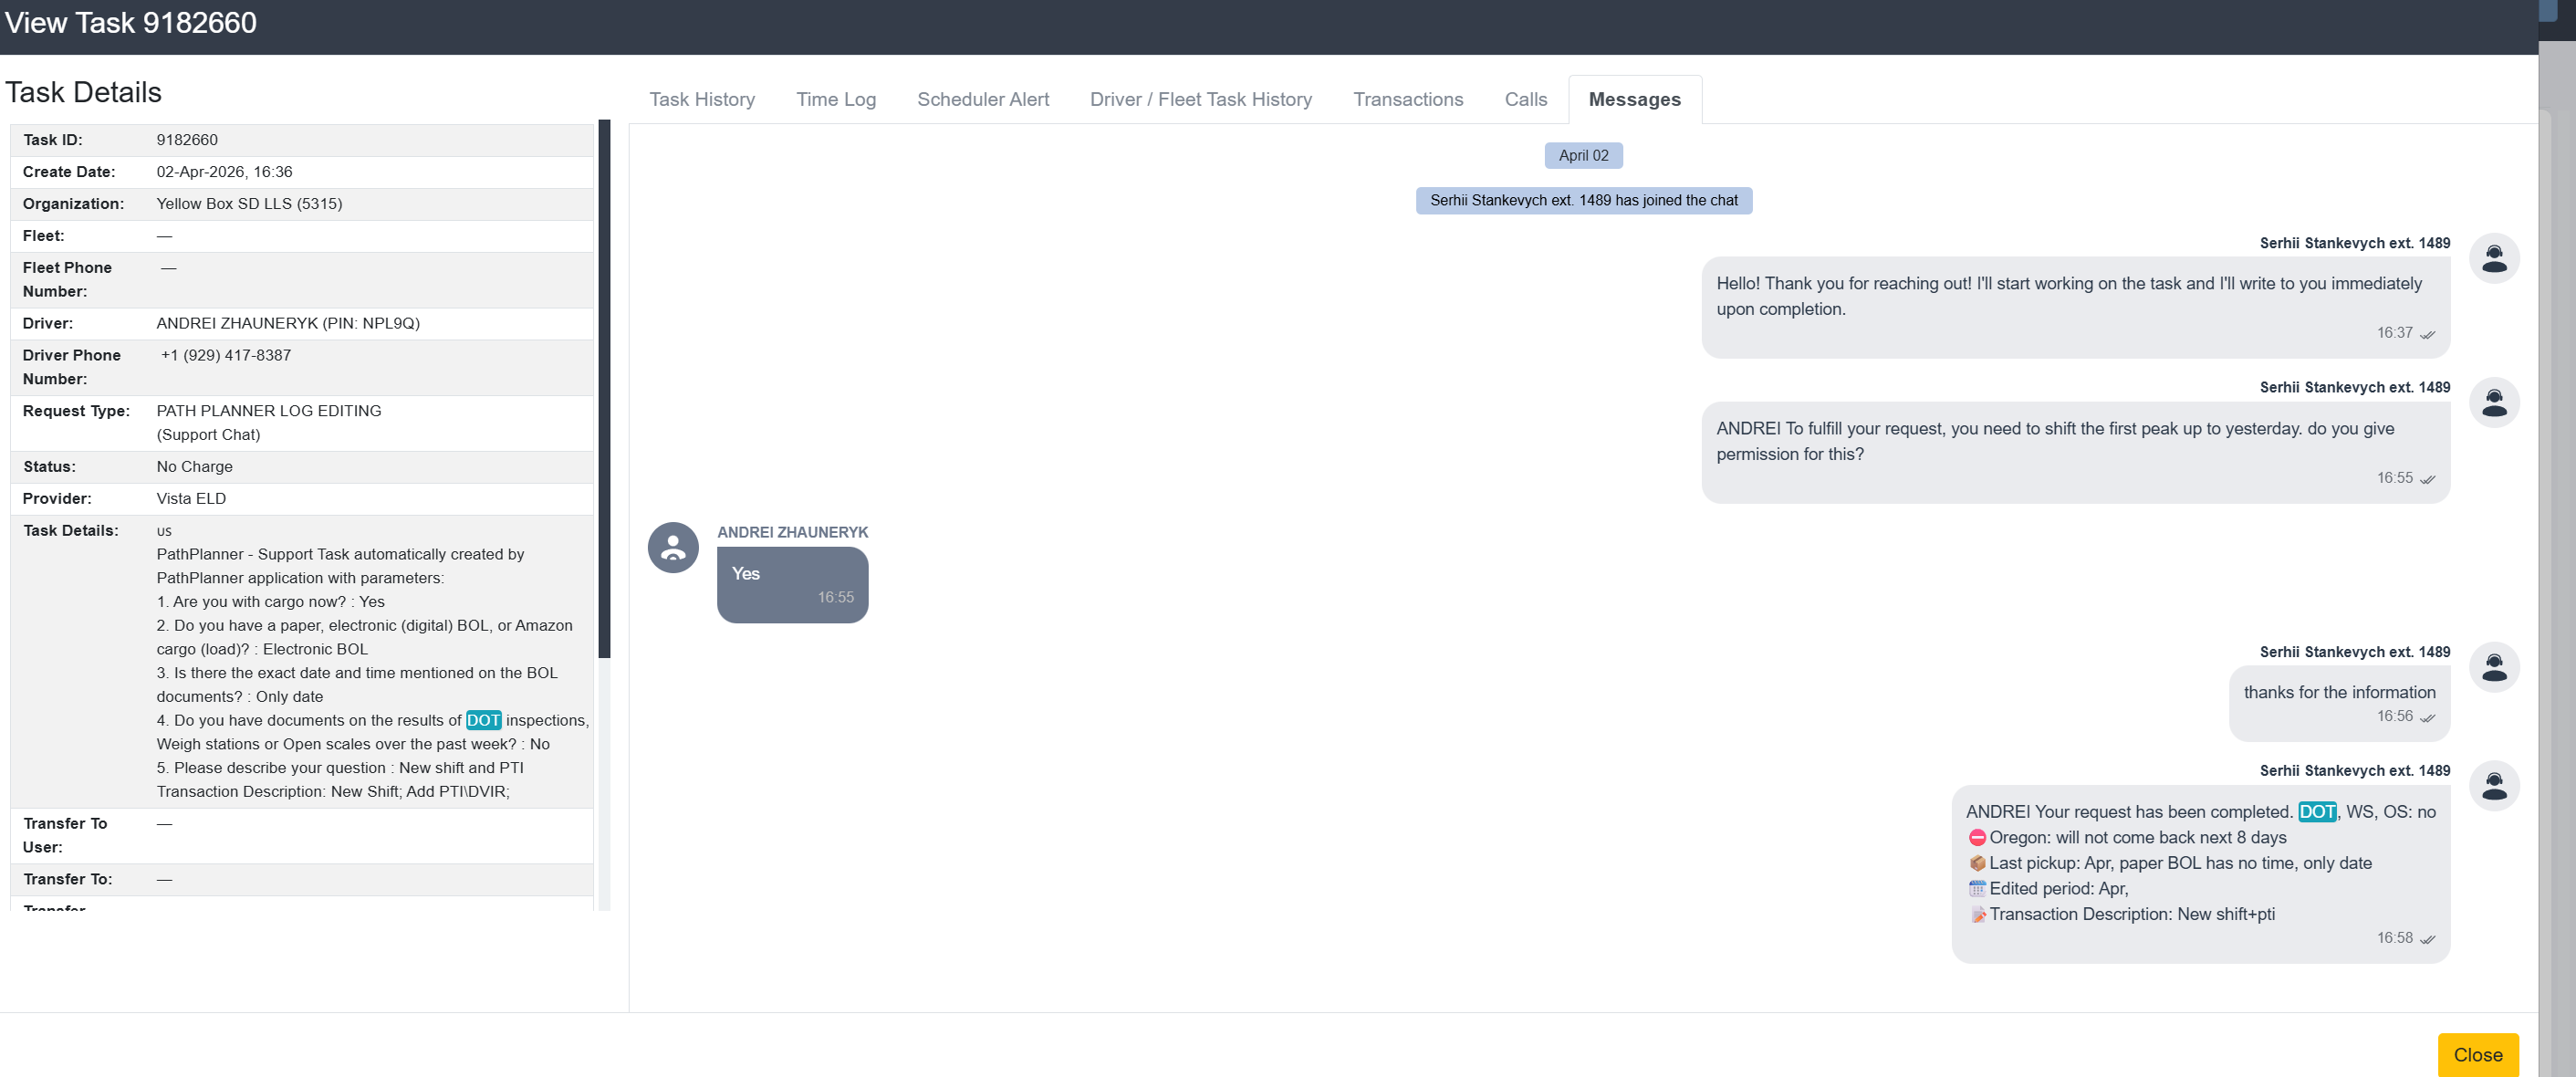Switch to the Calls tab

1525,99
